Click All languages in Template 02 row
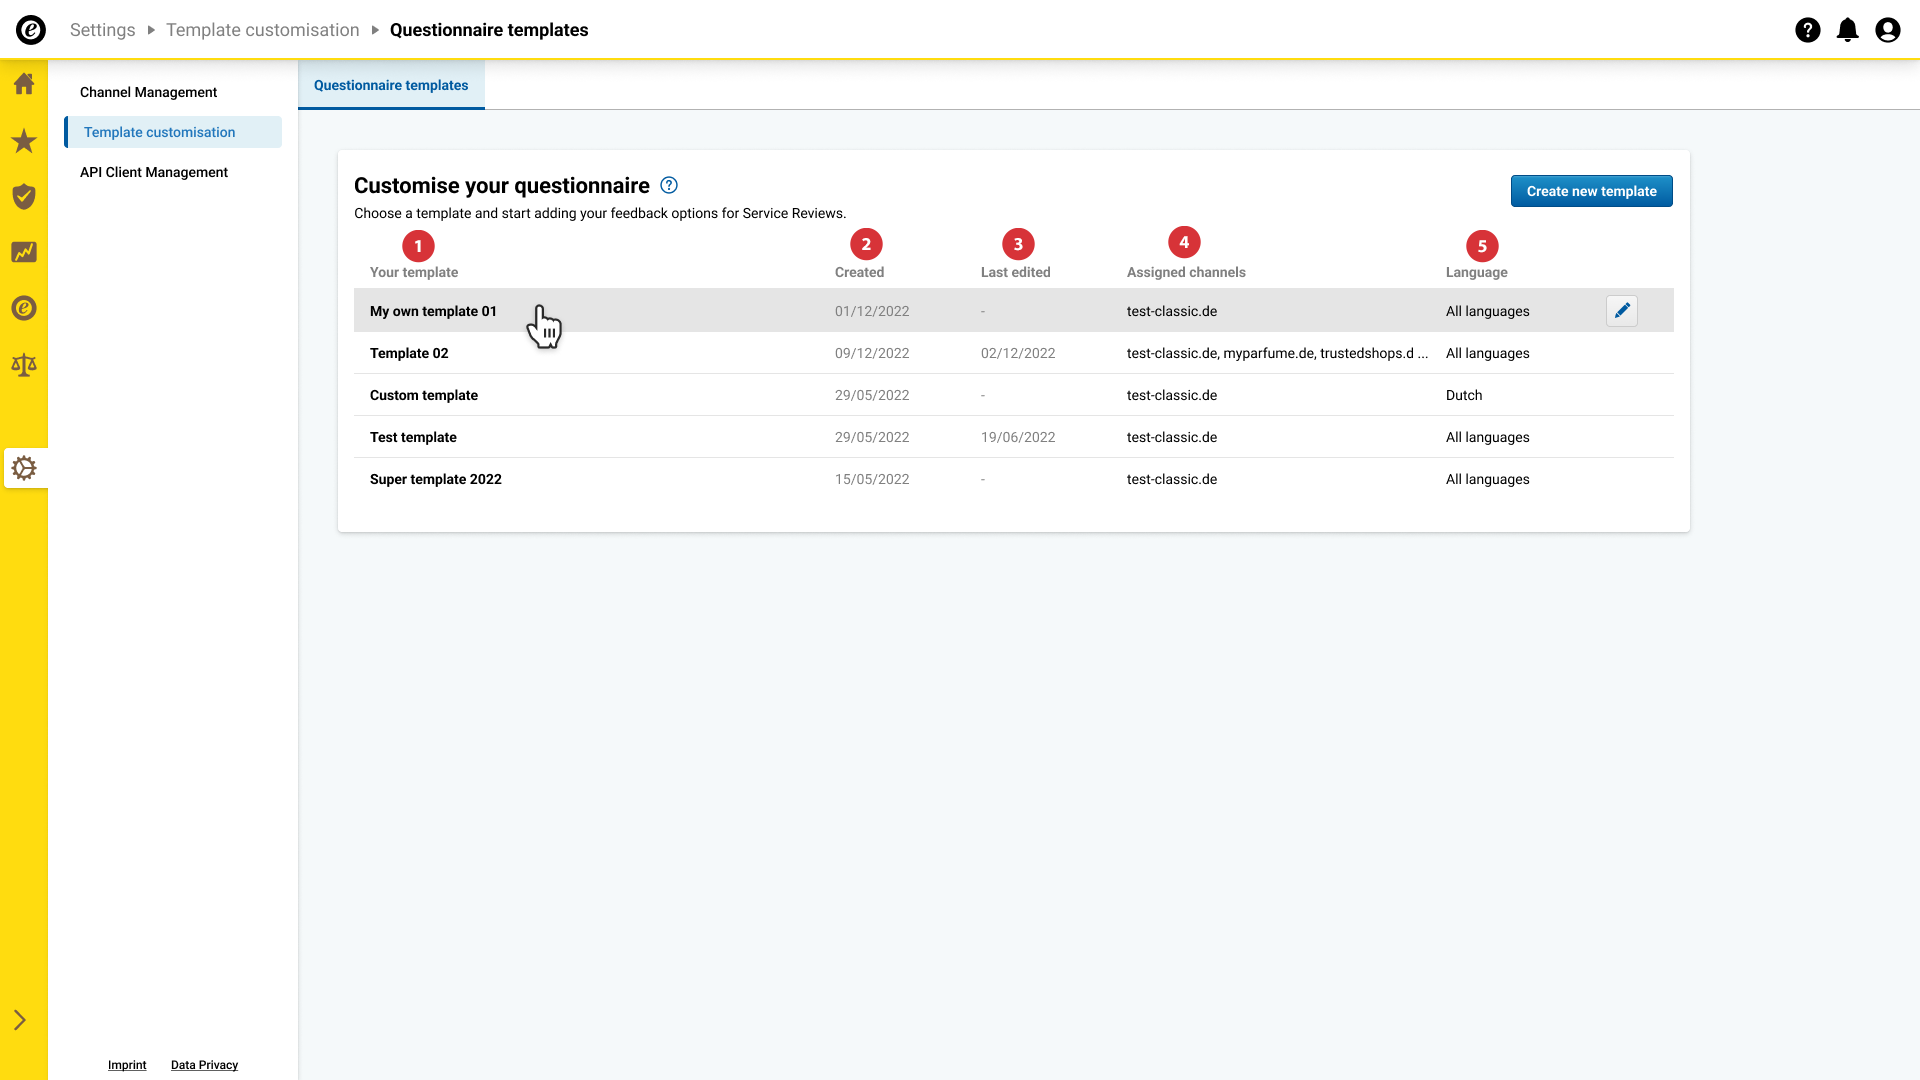The width and height of the screenshot is (1920, 1080). (1487, 353)
